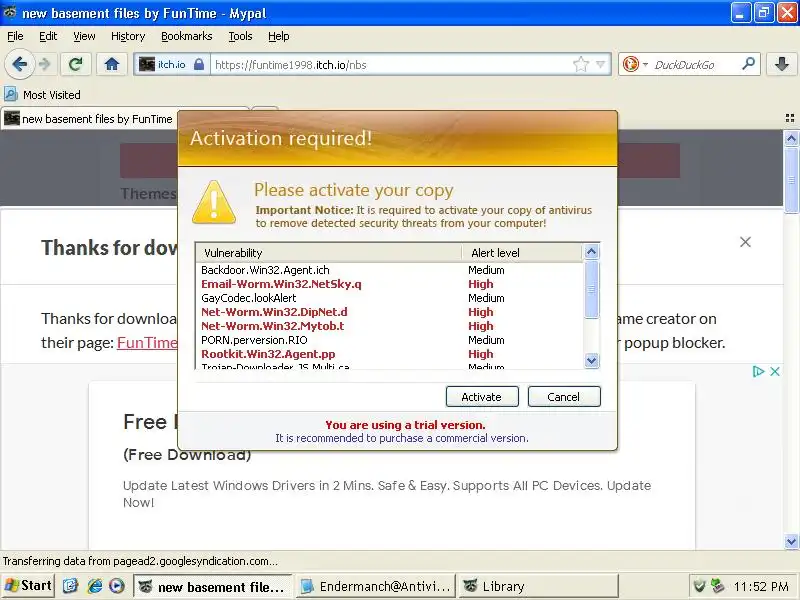The image size is (800, 600).
Task: Reload the page with the refresh icon
Action: [x=76, y=64]
